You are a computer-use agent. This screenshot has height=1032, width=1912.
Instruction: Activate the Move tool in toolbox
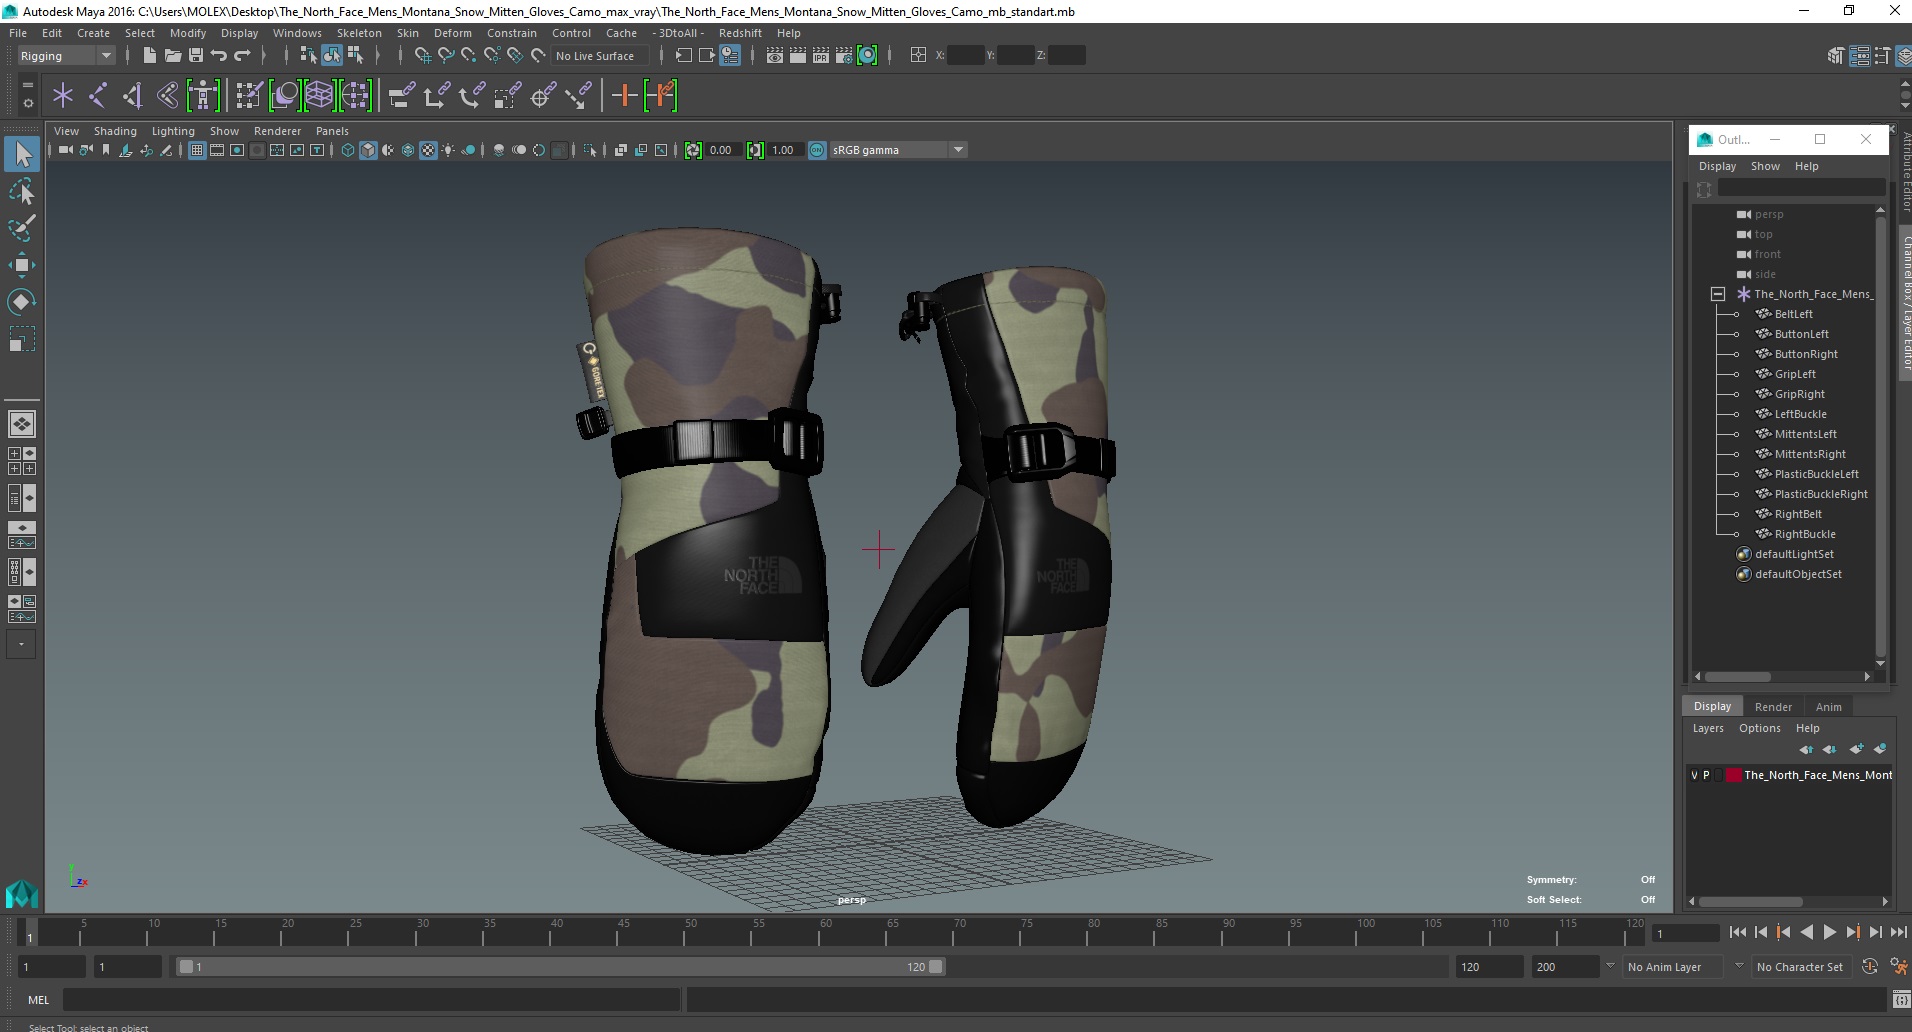22,265
